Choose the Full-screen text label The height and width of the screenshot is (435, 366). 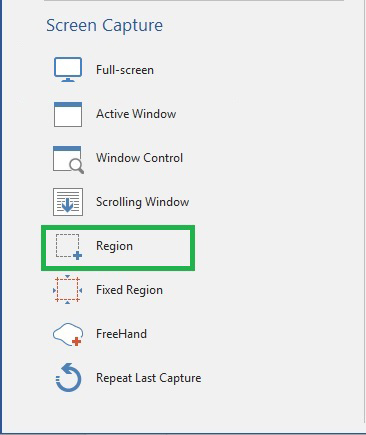(125, 70)
